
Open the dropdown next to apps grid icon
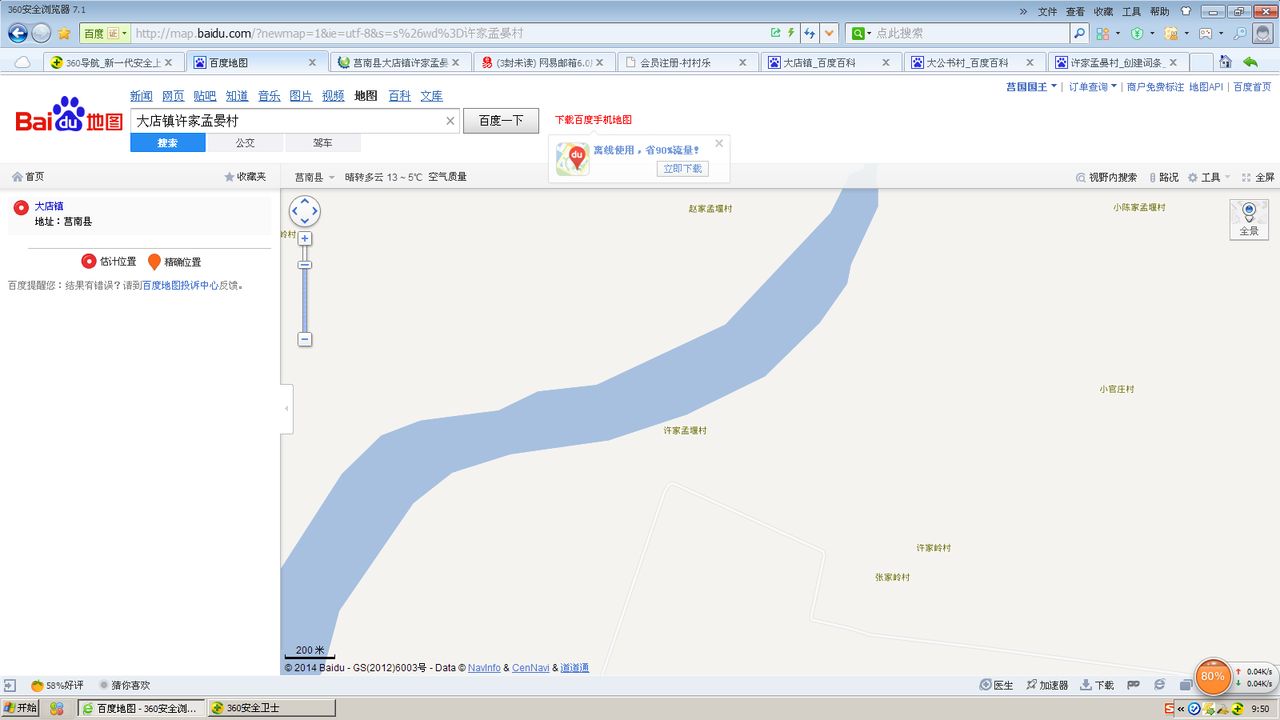click(x=1118, y=33)
